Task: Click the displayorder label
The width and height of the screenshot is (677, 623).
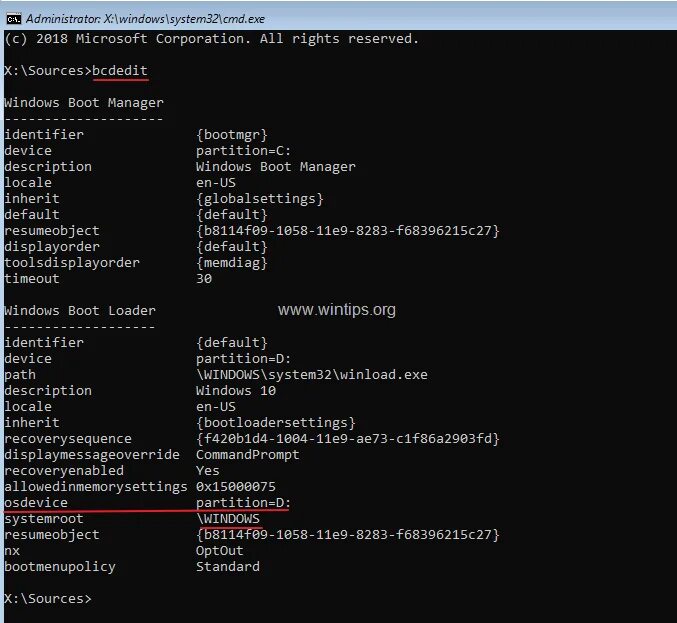Action: point(52,247)
